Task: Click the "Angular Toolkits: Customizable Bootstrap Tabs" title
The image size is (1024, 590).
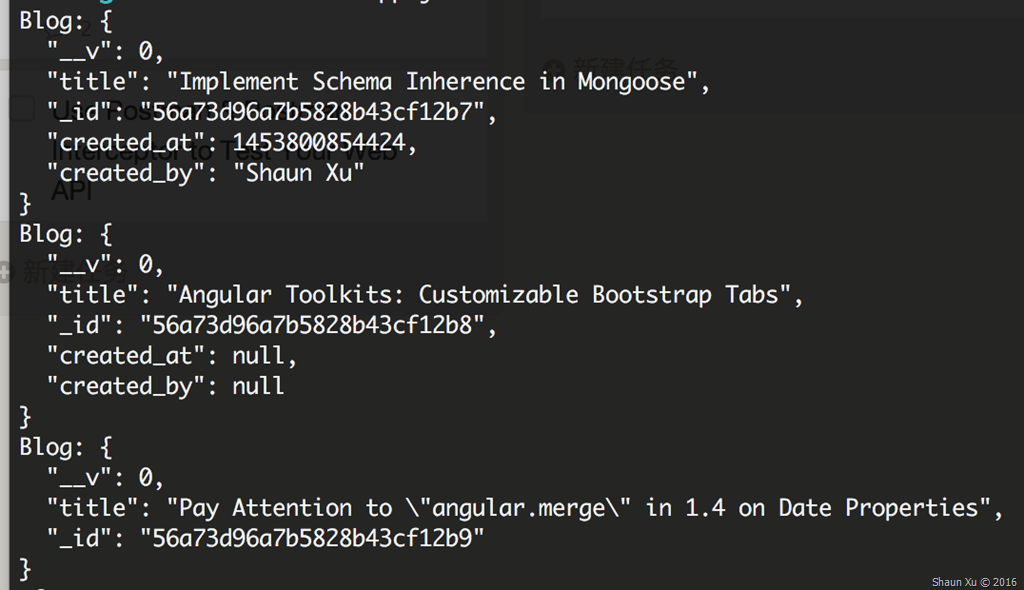Action: click(484, 295)
